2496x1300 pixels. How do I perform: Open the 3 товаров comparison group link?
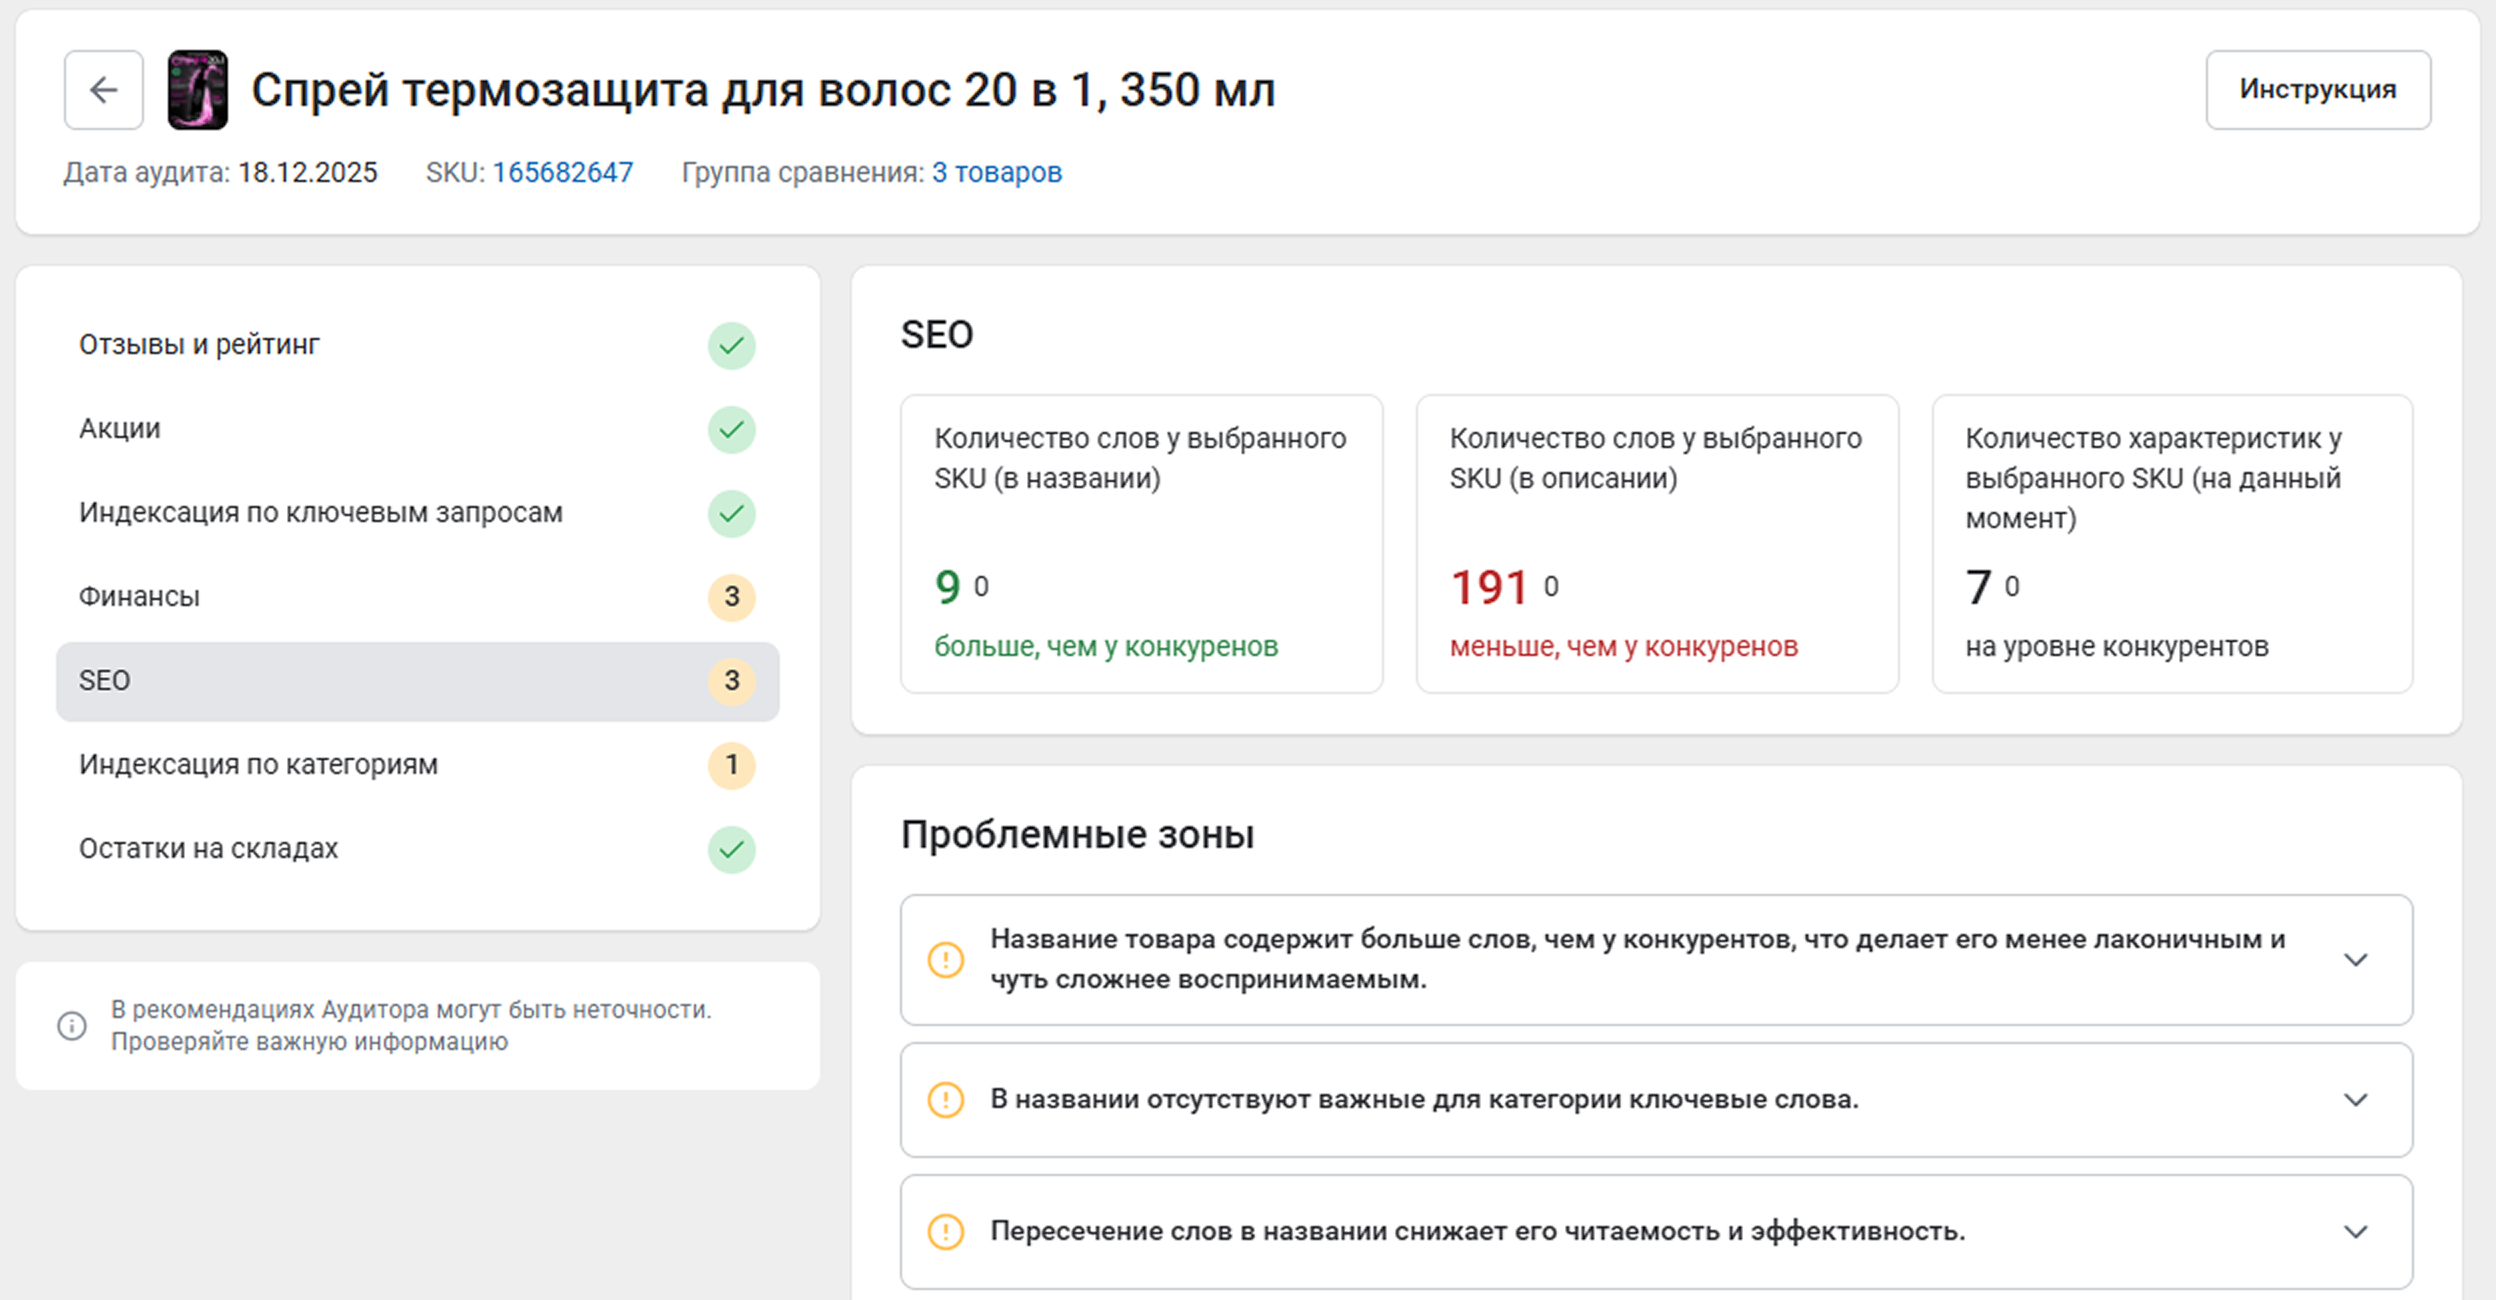point(996,173)
